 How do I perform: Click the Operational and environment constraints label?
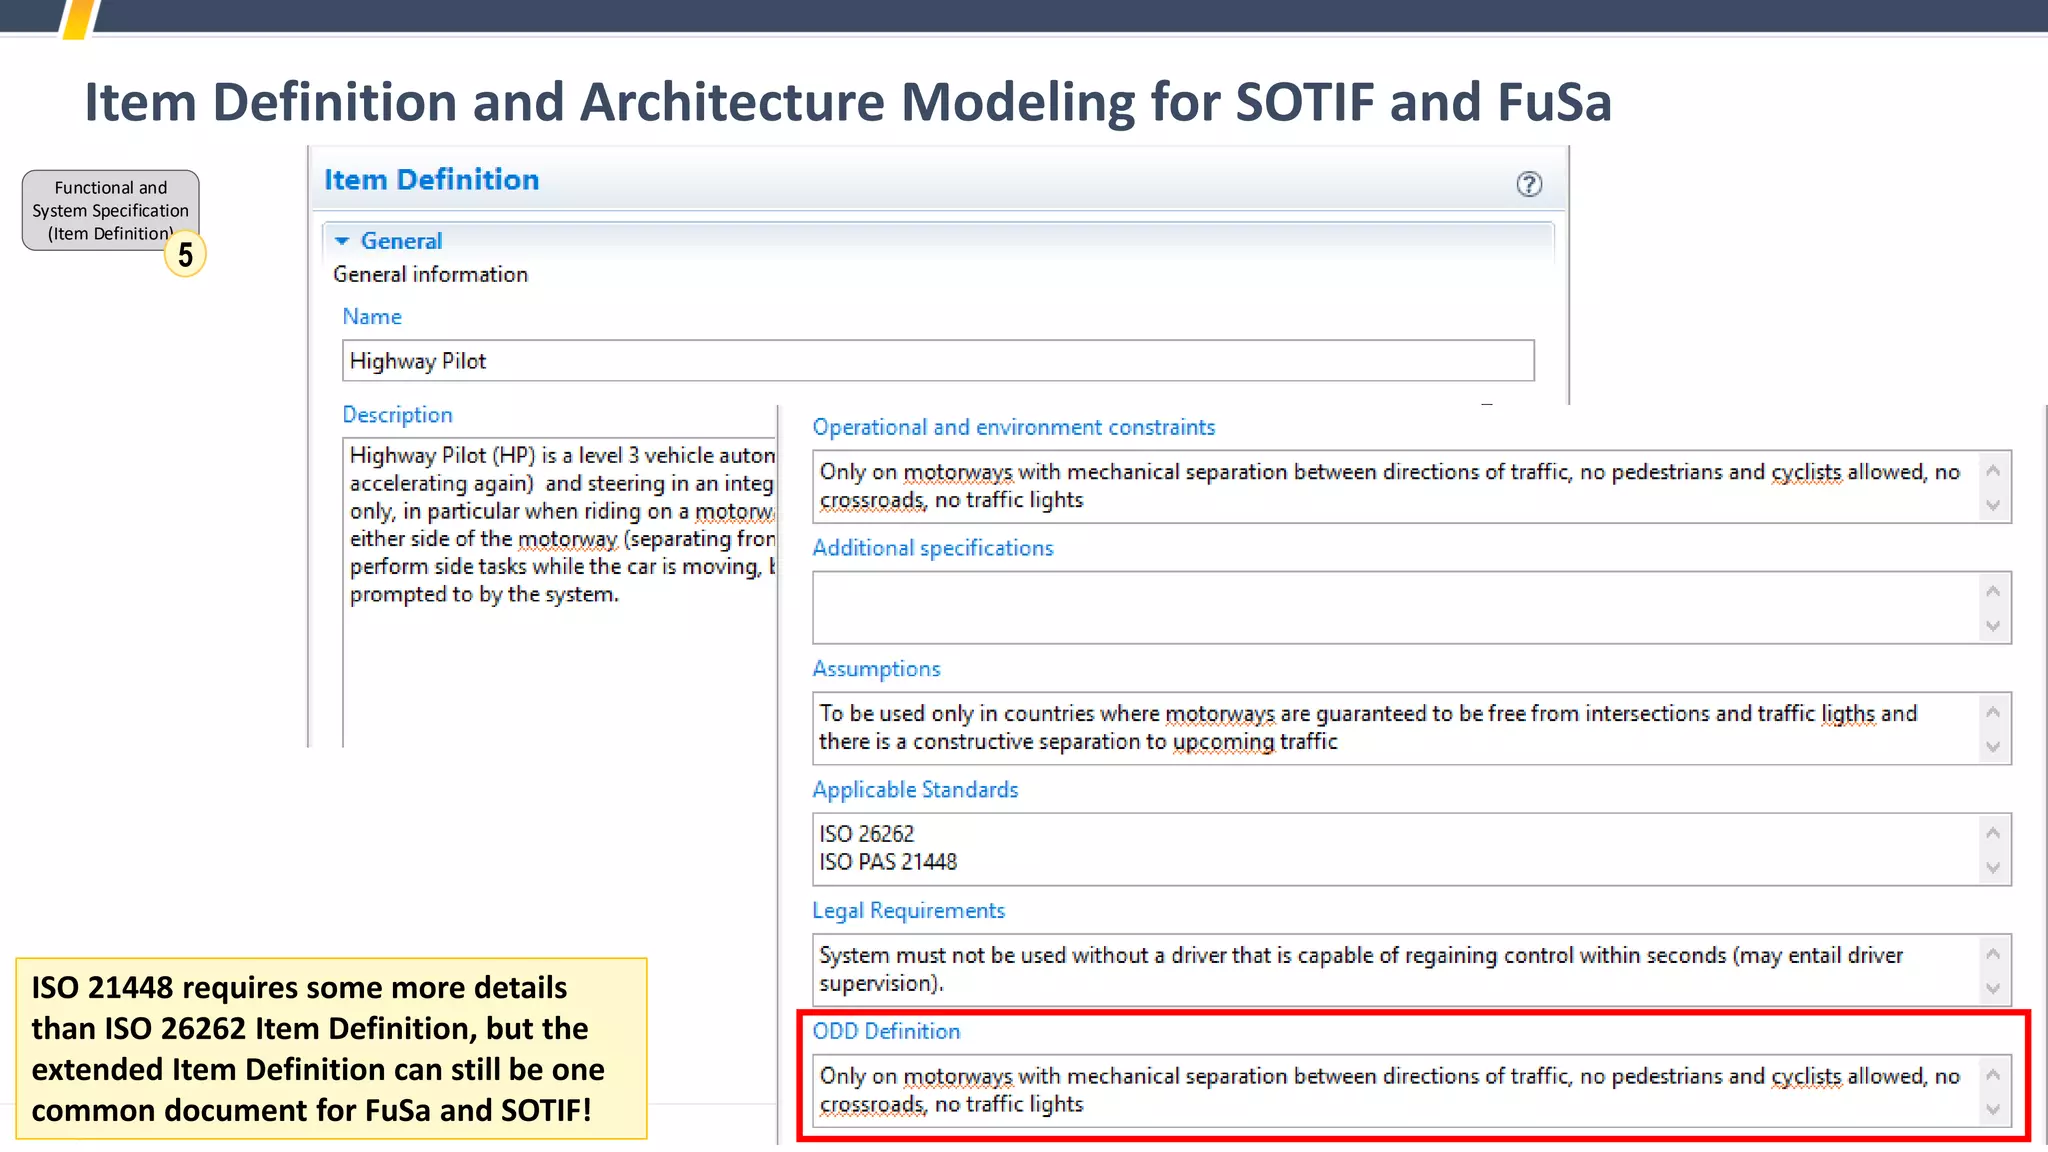pos(1014,428)
